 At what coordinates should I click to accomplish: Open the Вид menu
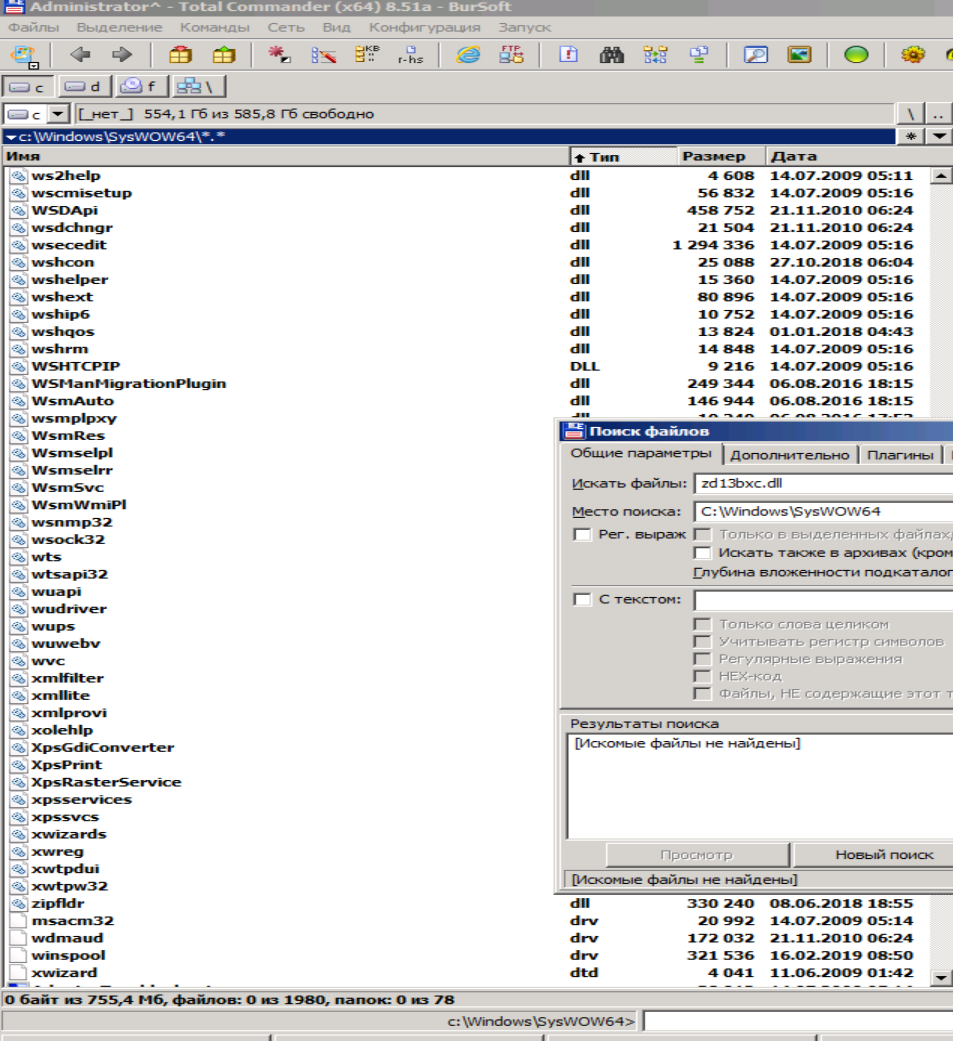336,27
